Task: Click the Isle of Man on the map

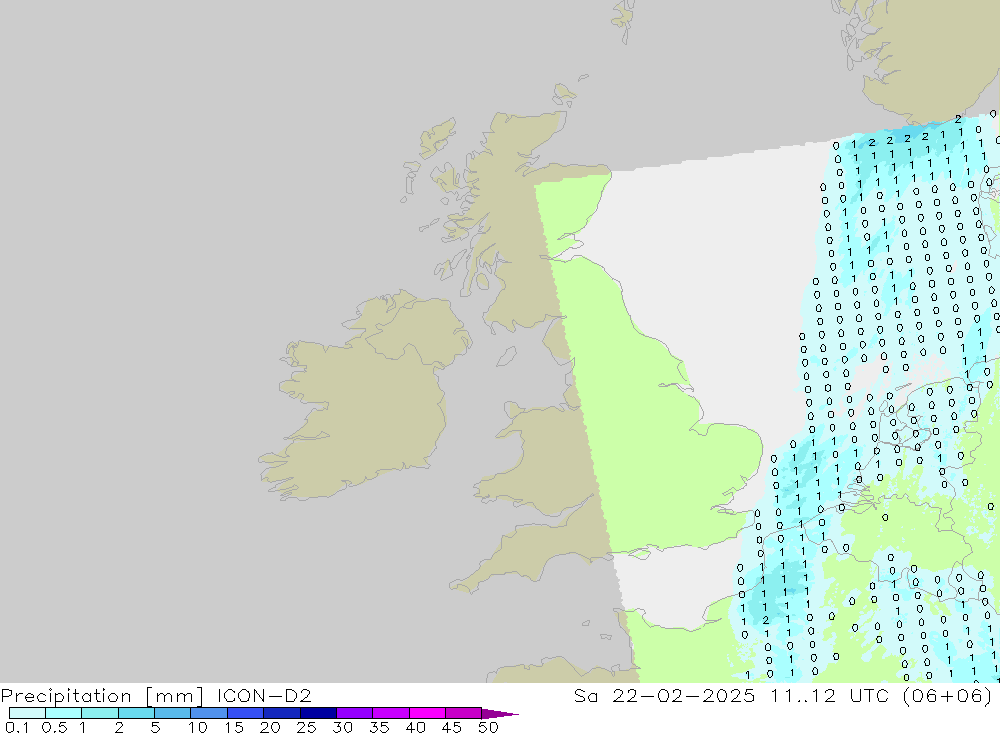Action: pos(506,356)
